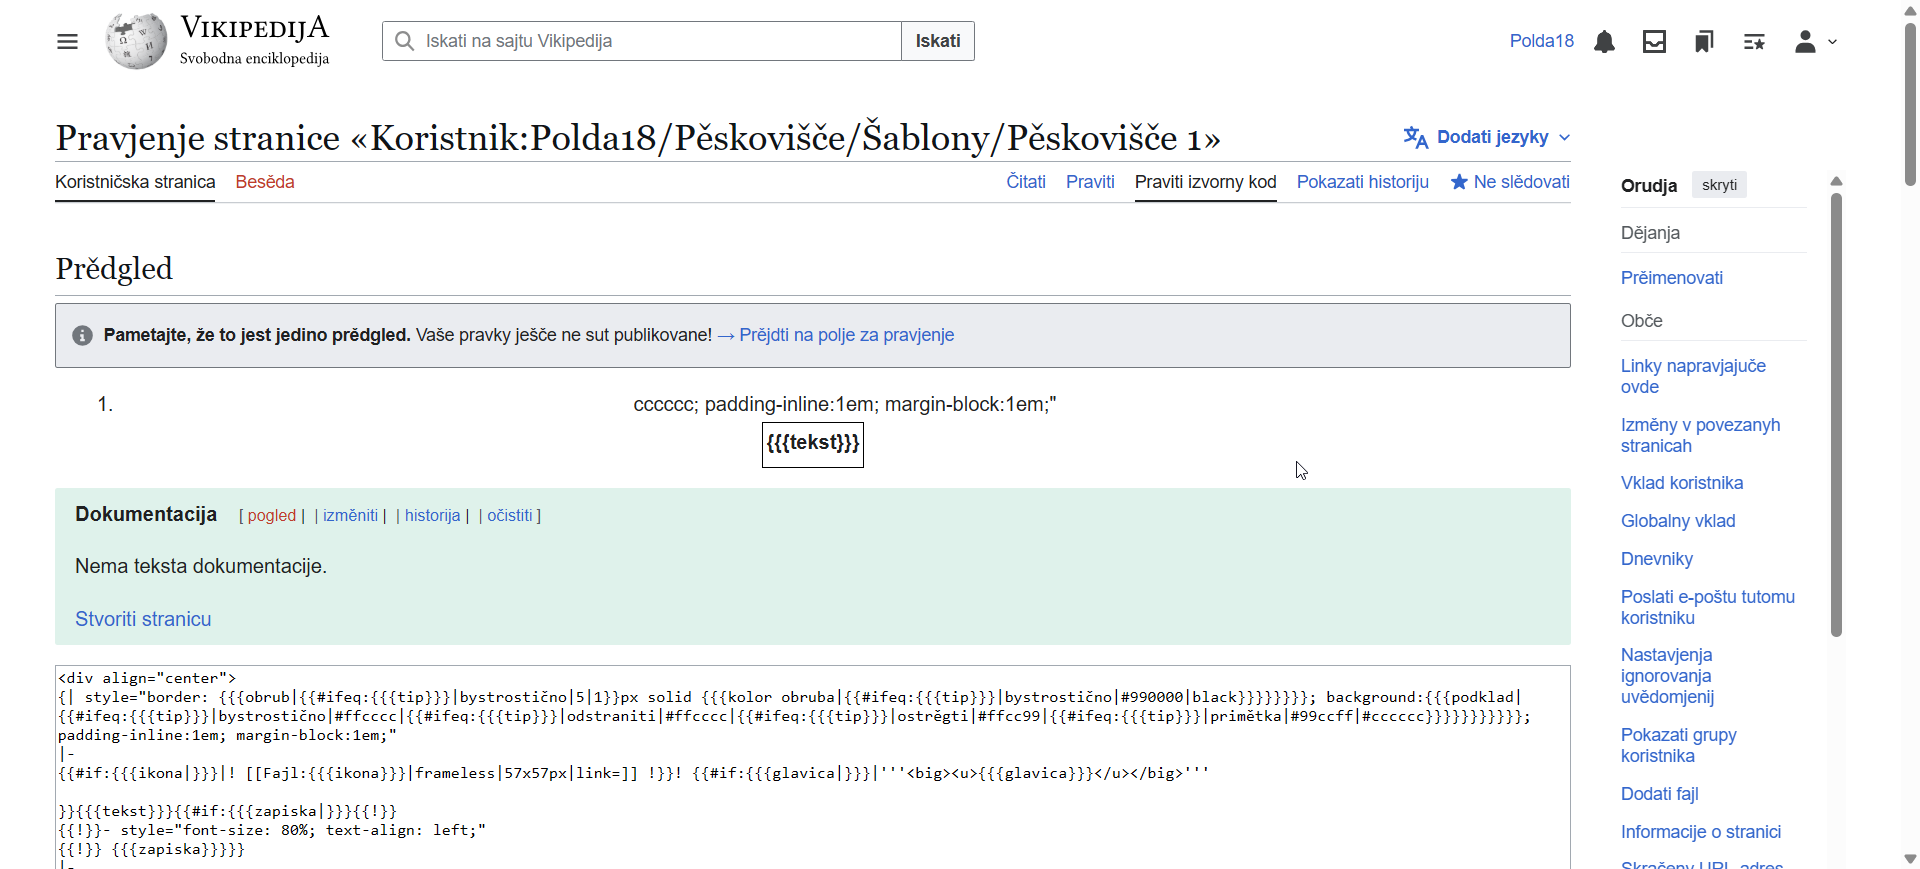1920x869 pixels.
Task: Open the Polda18 user page link
Action: pyautogui.click(x=1541, y=41)
